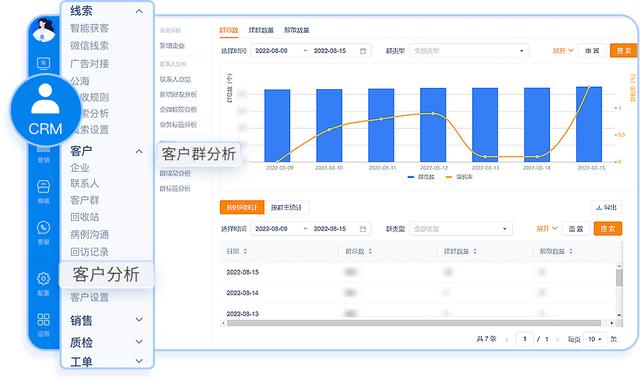640x381 pixels.
Task: Expand the 工单 menu section
Action: (139, 361)
